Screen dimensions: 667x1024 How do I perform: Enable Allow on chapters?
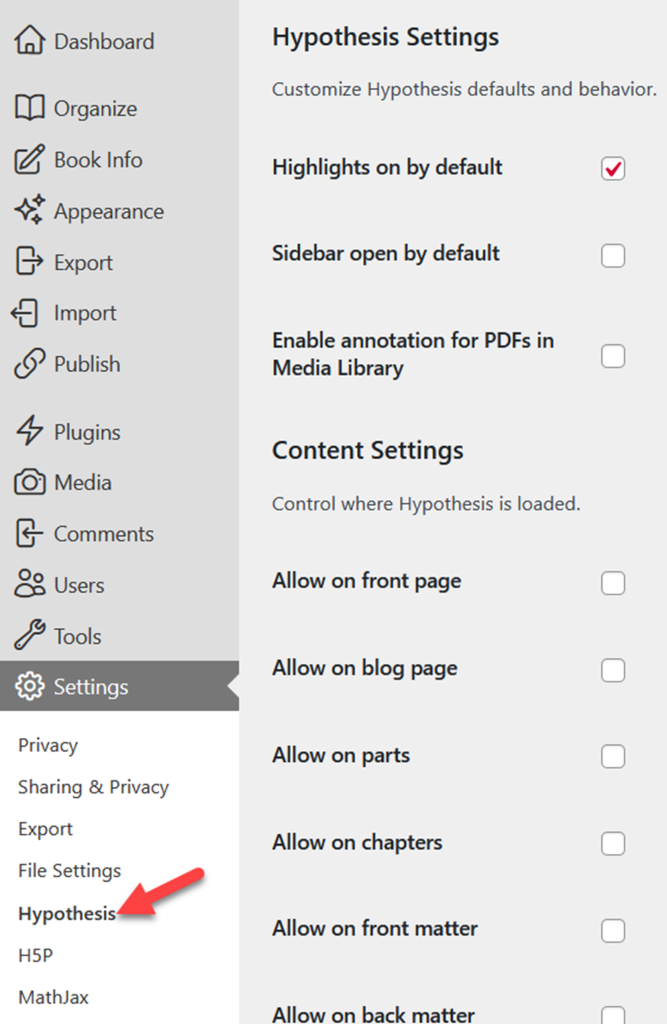click(613, 844)
